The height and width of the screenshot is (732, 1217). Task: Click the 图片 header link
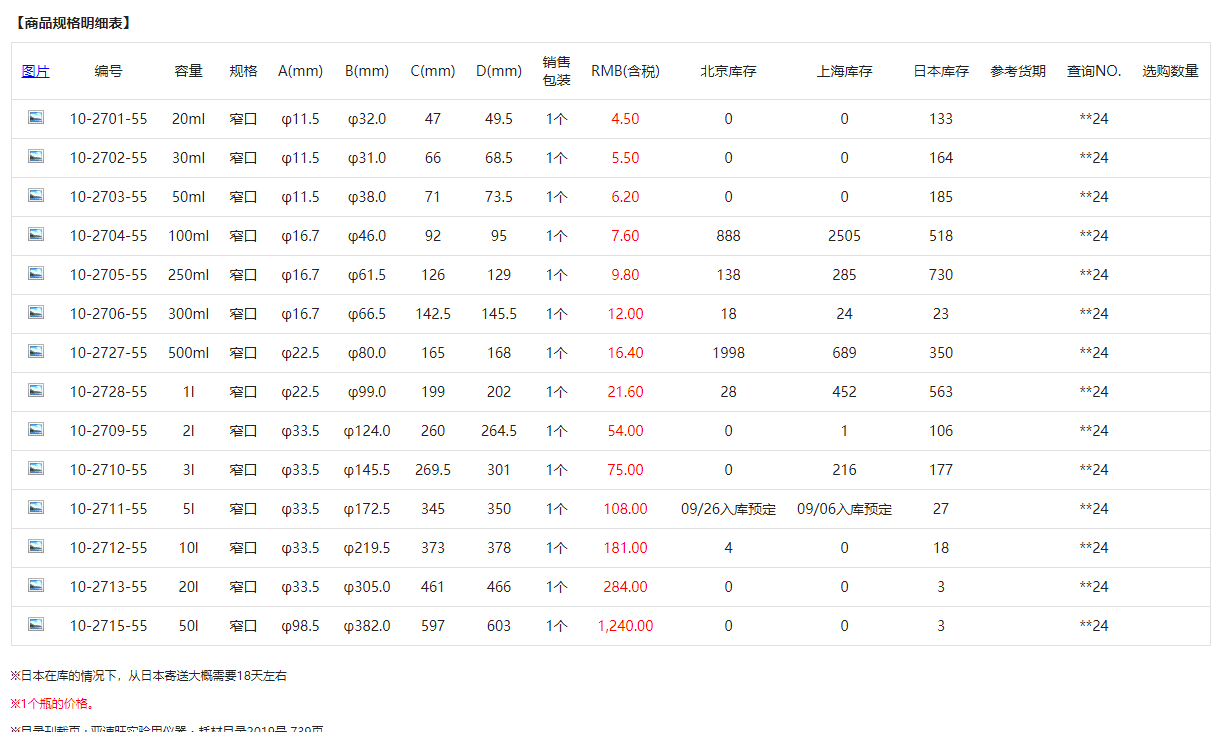pos(35,71)
